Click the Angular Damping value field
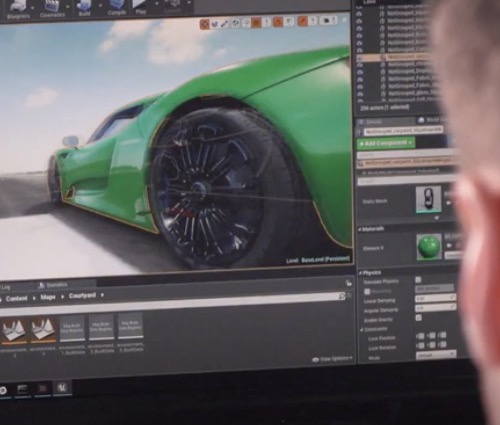The height and width of the screenshot is (425, 500). [435, 307]
